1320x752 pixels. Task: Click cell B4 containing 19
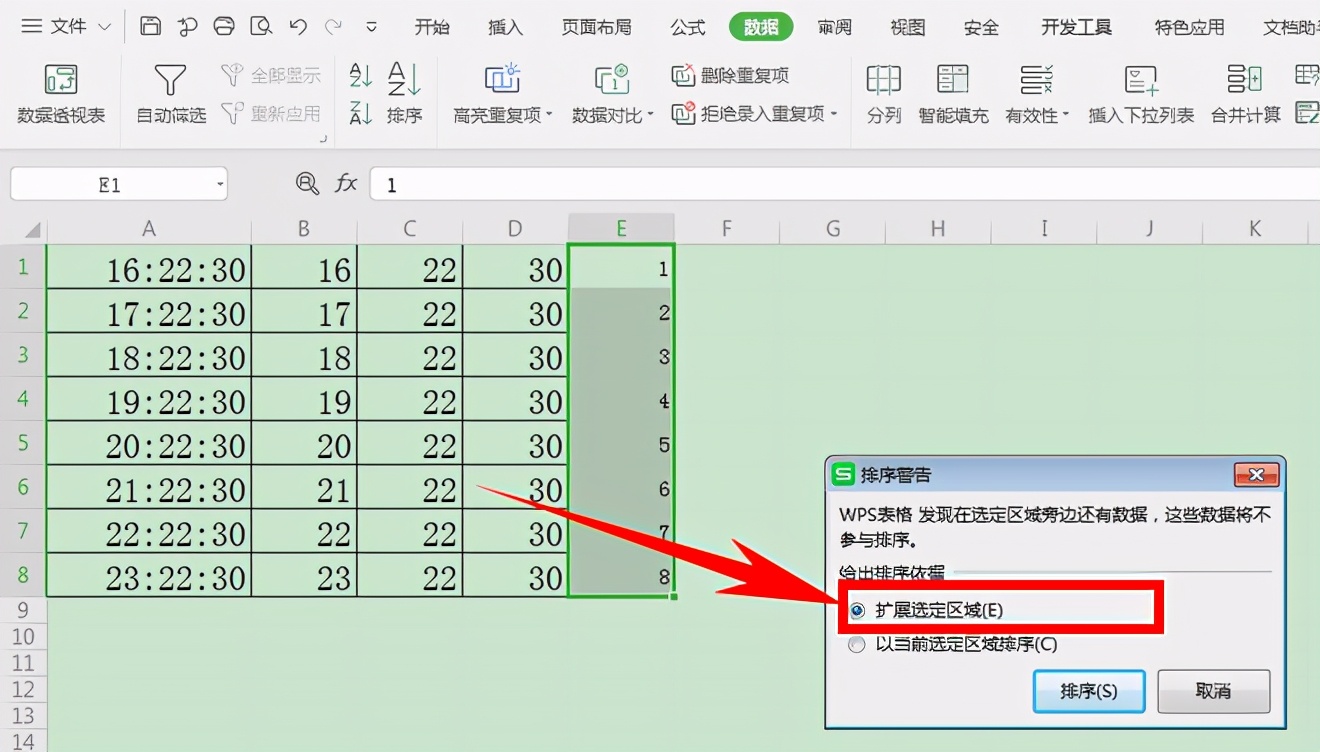(x=304, y=400)
